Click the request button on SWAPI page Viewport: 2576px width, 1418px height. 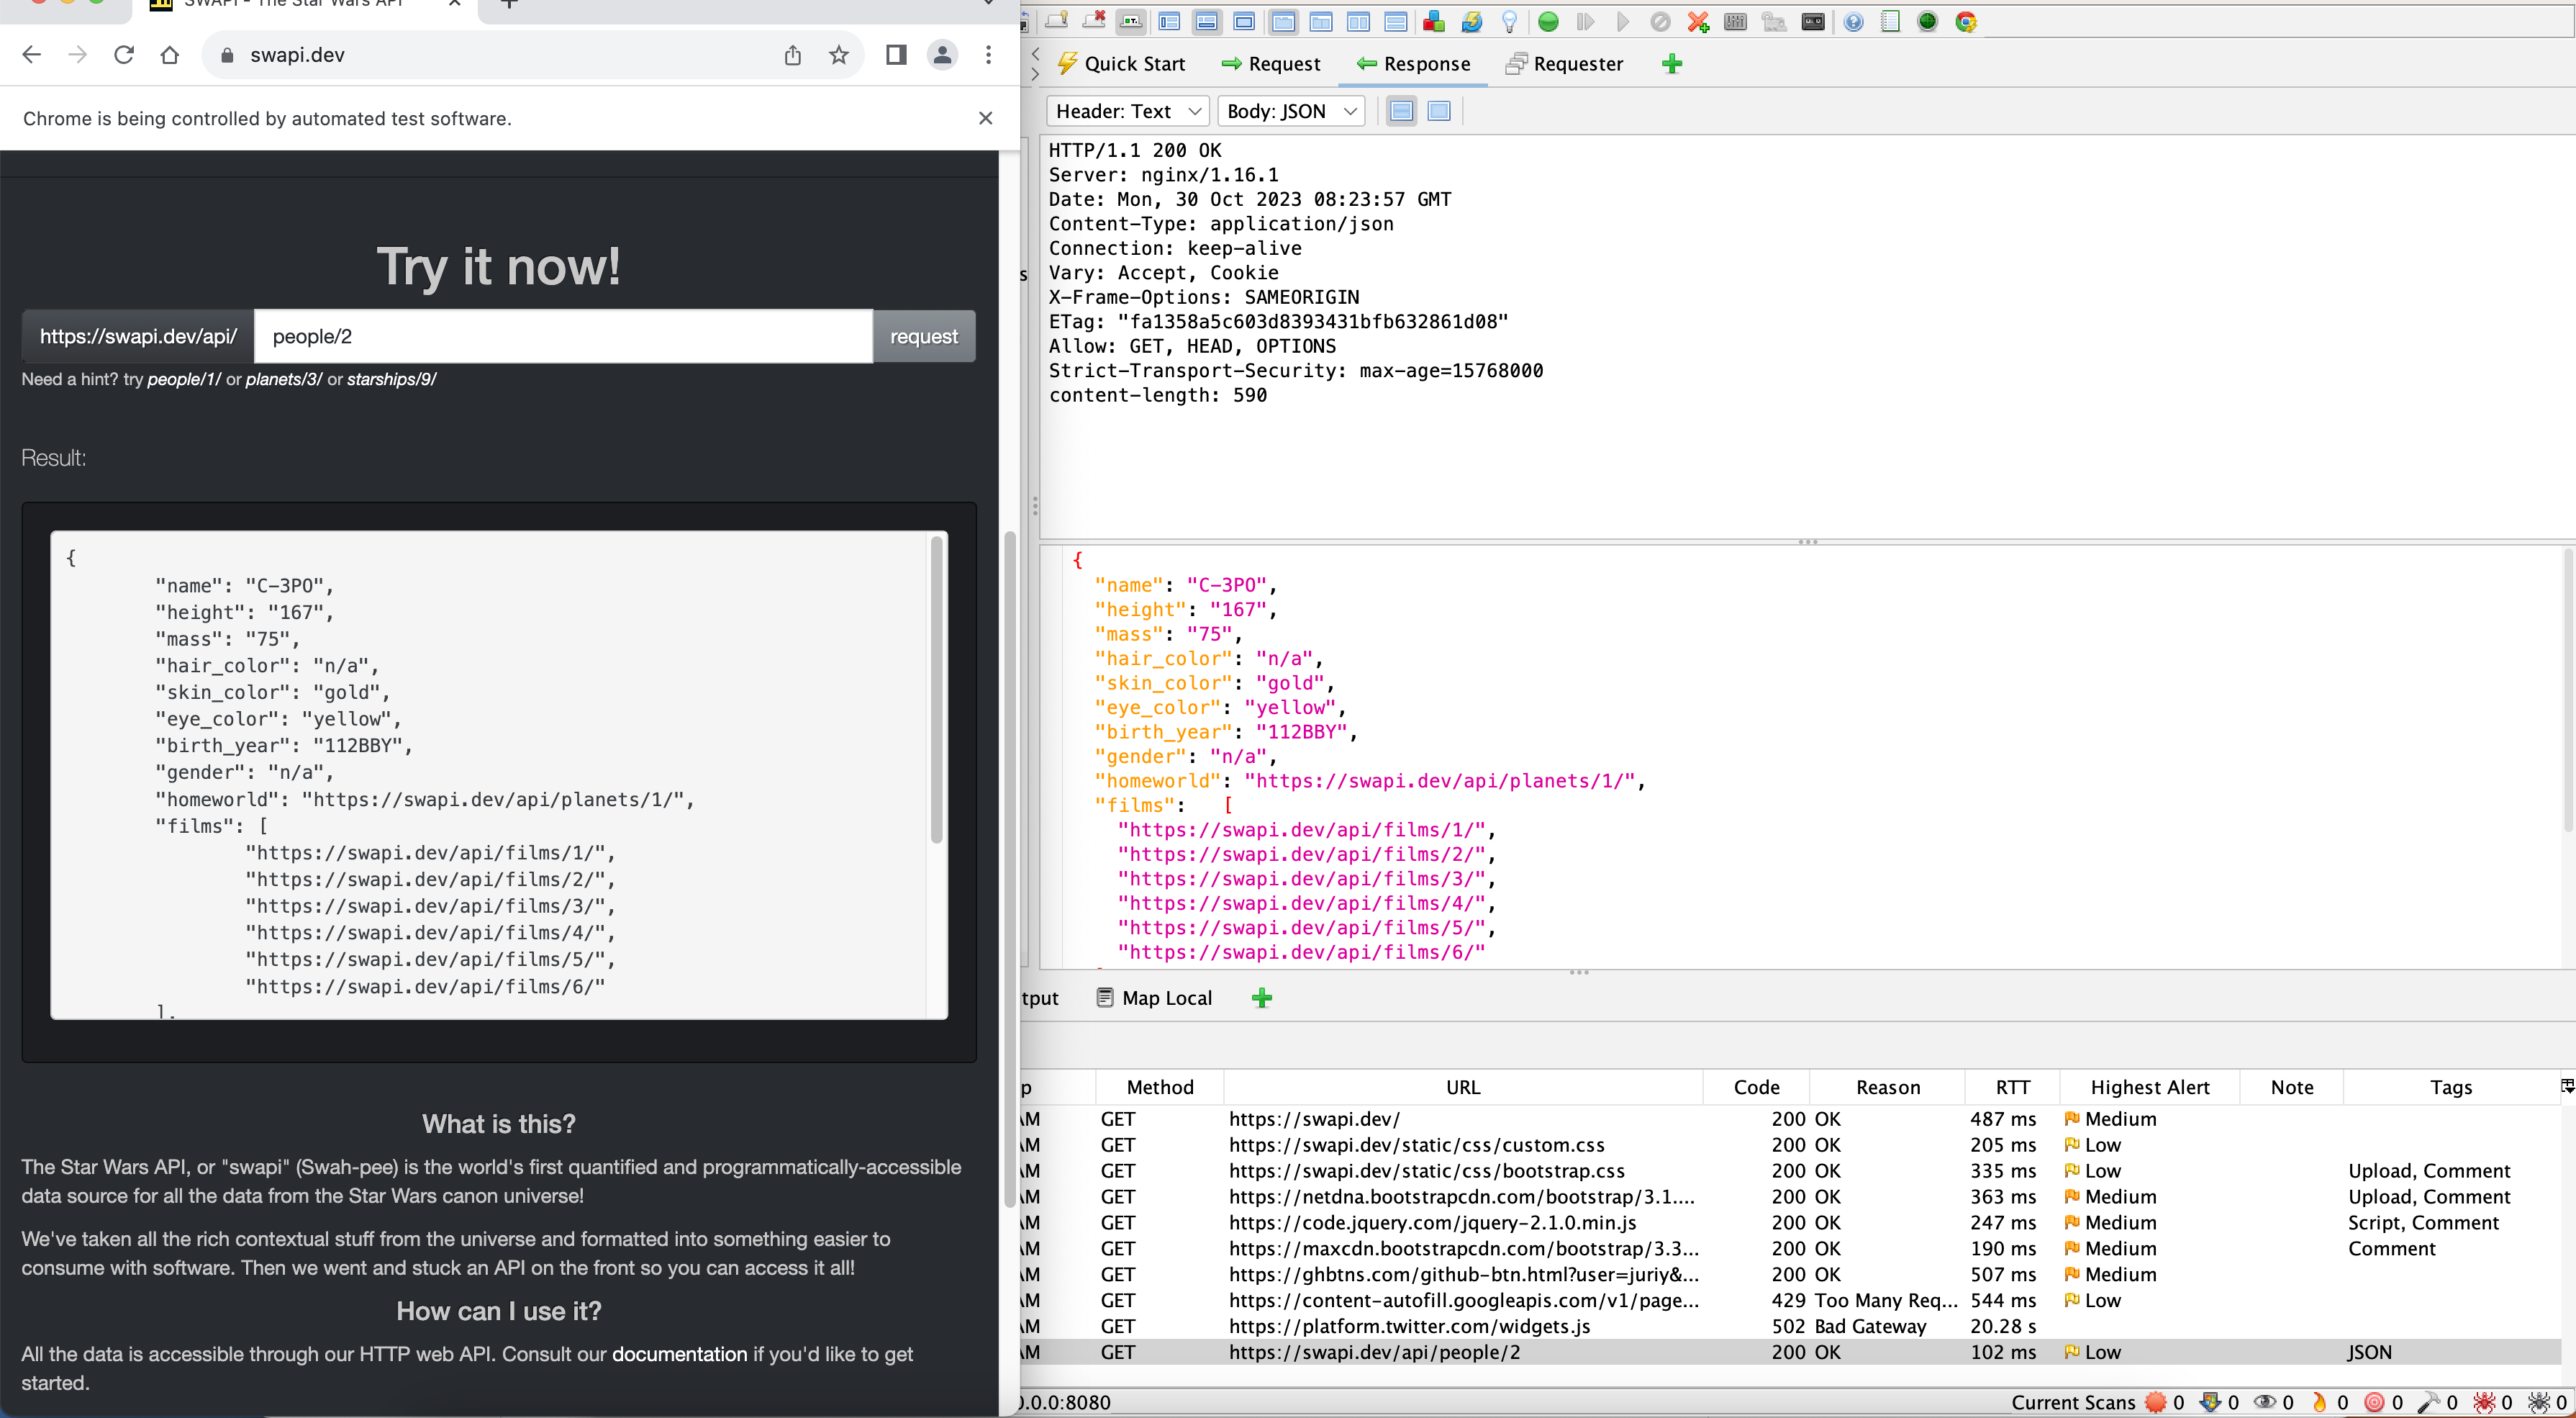(x=923, y=337)
